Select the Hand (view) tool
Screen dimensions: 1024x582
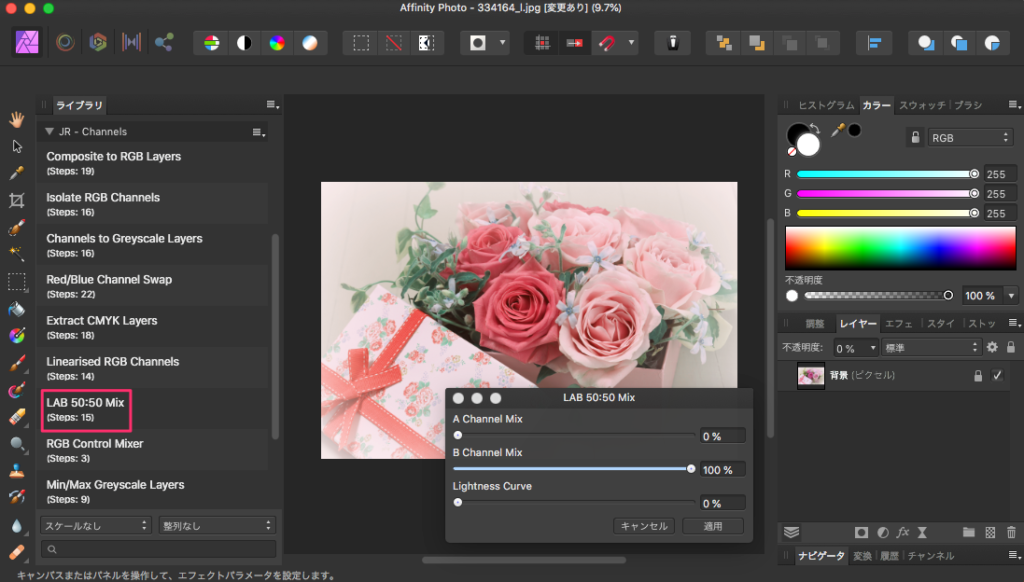(17, 120)
